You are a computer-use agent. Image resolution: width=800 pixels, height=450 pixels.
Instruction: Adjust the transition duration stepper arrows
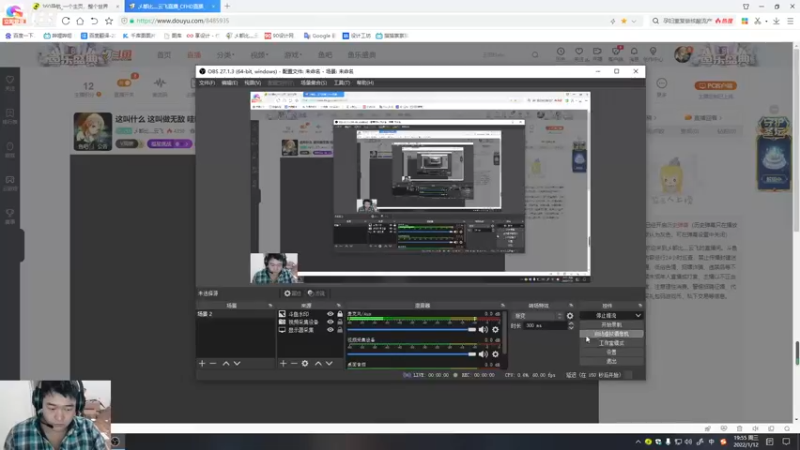570,326
